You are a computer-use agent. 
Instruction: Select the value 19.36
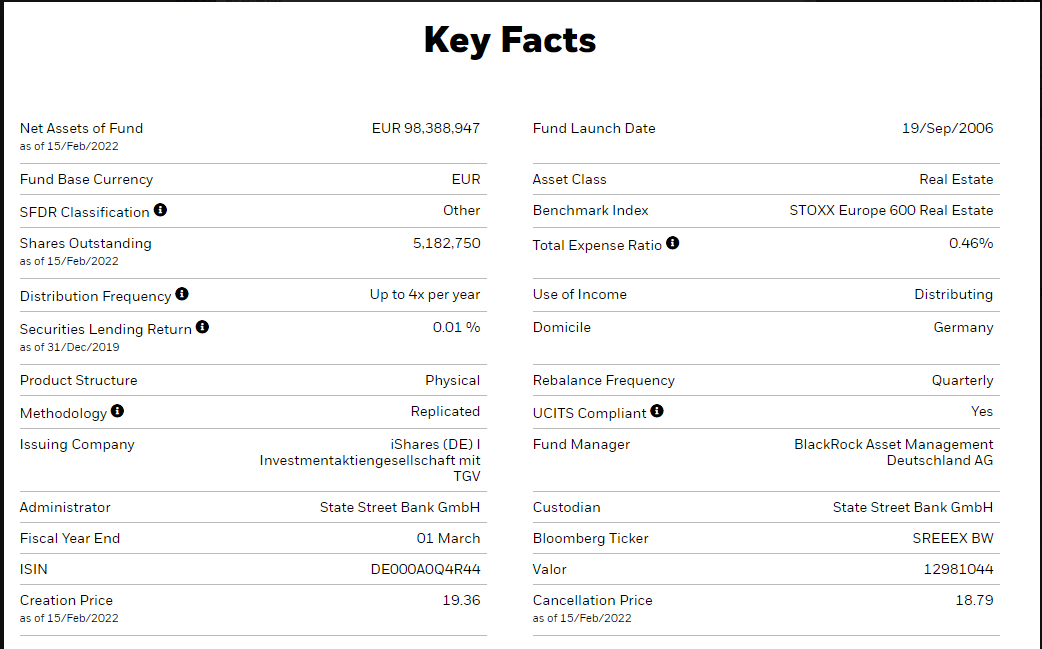(x=461, y=600)
